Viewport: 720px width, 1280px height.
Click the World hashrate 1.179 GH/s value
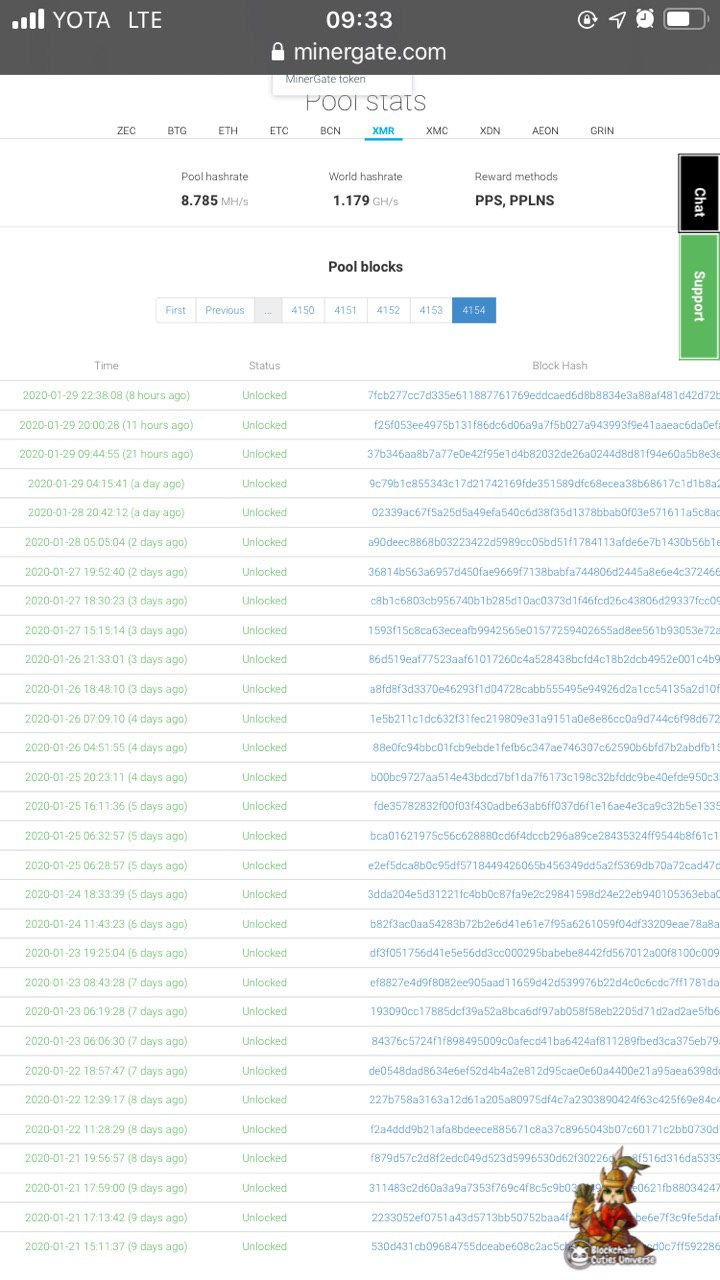[365, 201]
